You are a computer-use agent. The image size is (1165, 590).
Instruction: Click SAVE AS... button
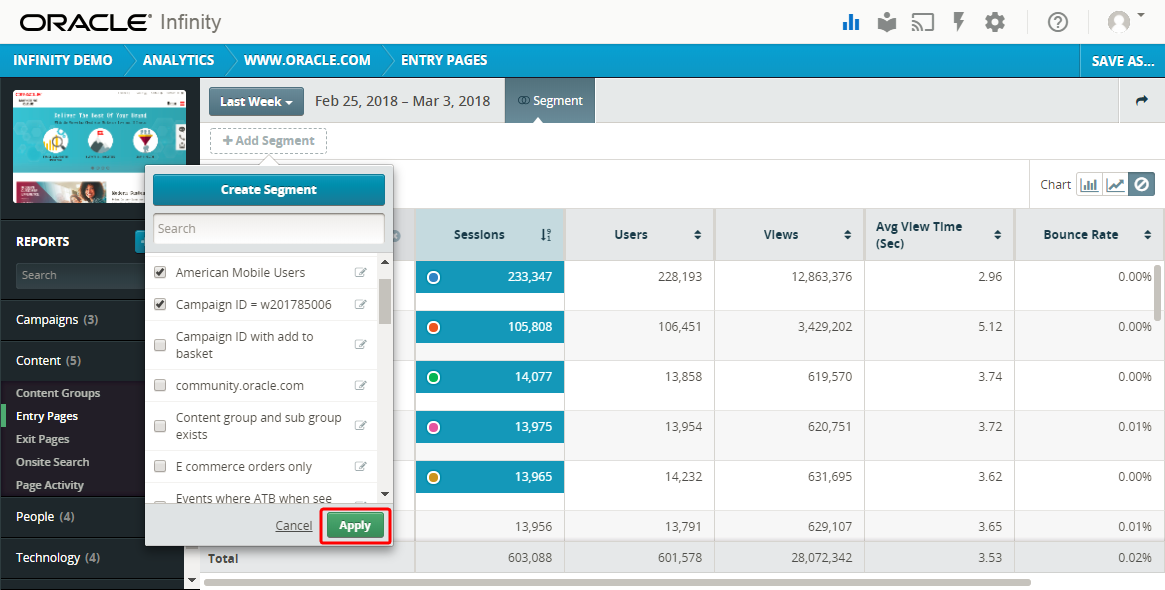coord(1122,61)
